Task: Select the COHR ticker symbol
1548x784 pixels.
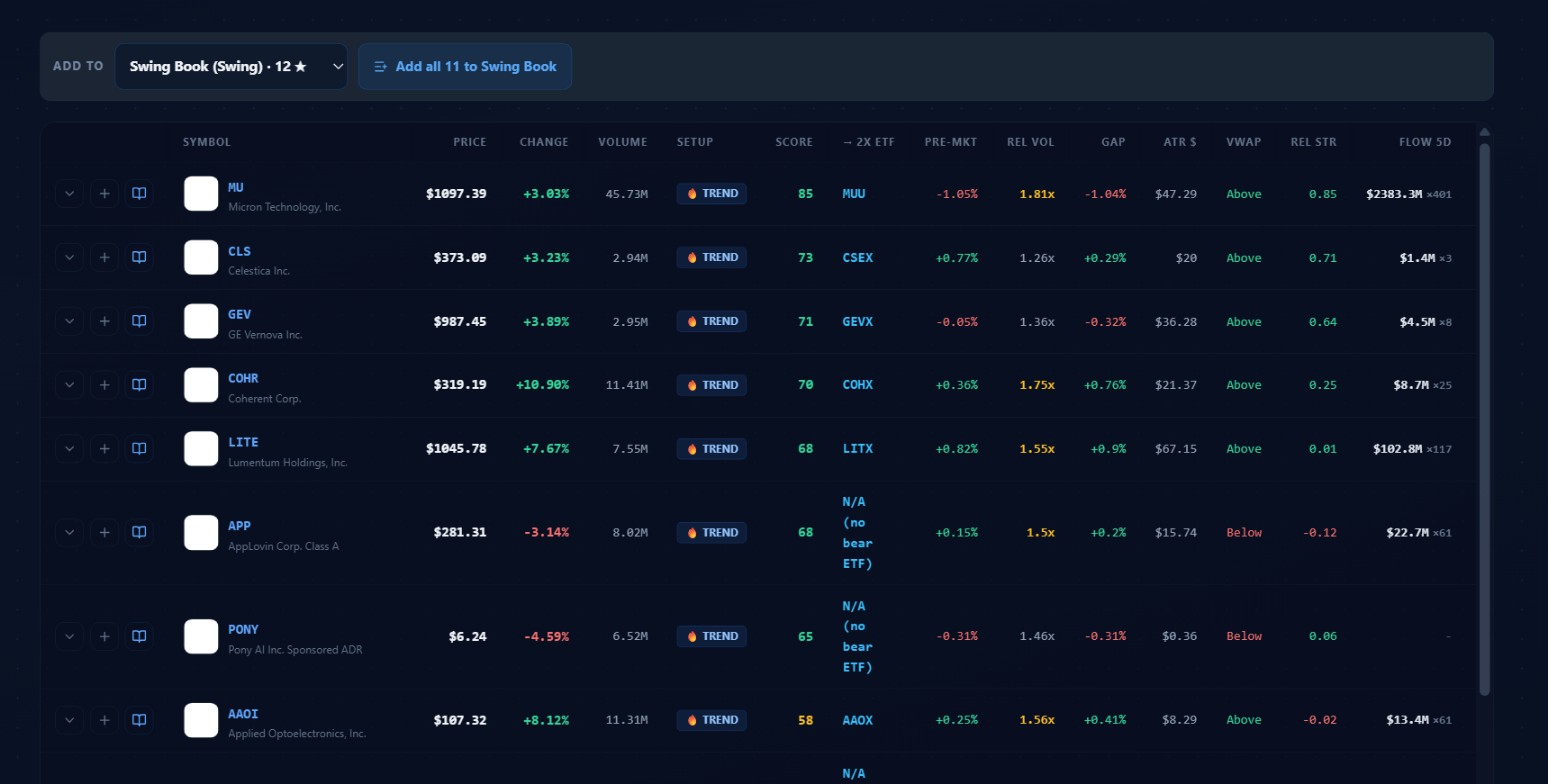Action: [x=243, y=379]
